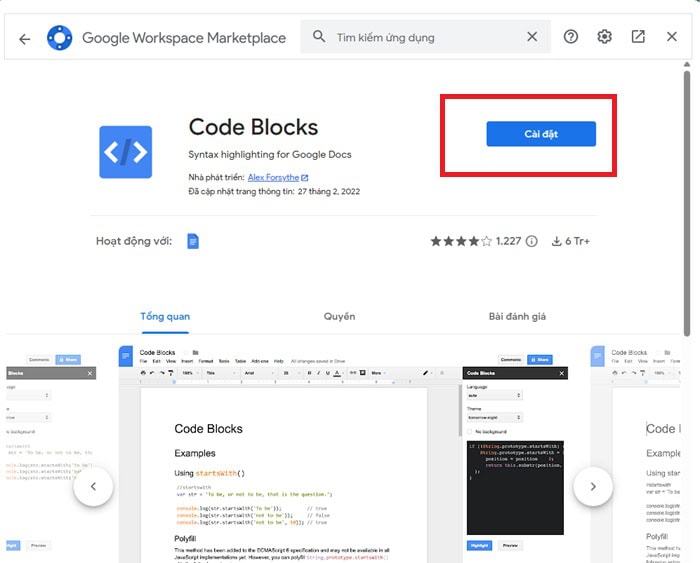Open the help question mark icon
Viewport: 700px width, 563px height.
click(571, 37)
